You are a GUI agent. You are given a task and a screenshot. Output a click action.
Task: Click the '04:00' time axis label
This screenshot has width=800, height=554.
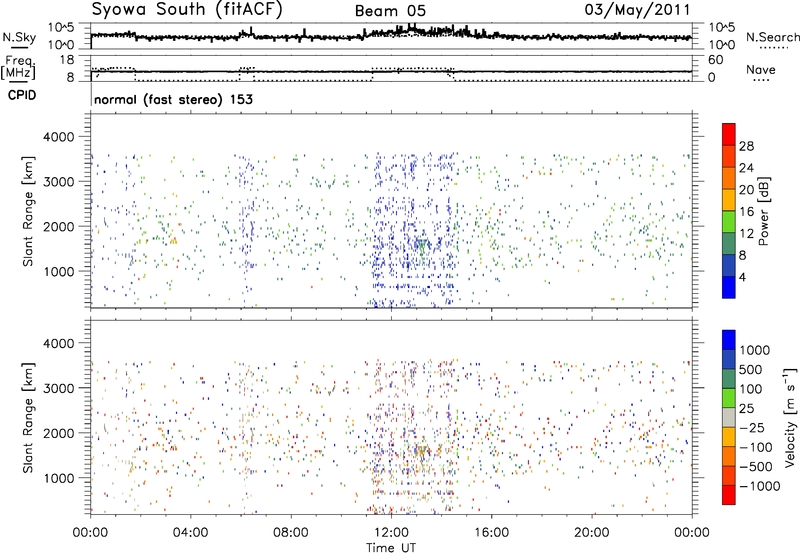point(190,533)
